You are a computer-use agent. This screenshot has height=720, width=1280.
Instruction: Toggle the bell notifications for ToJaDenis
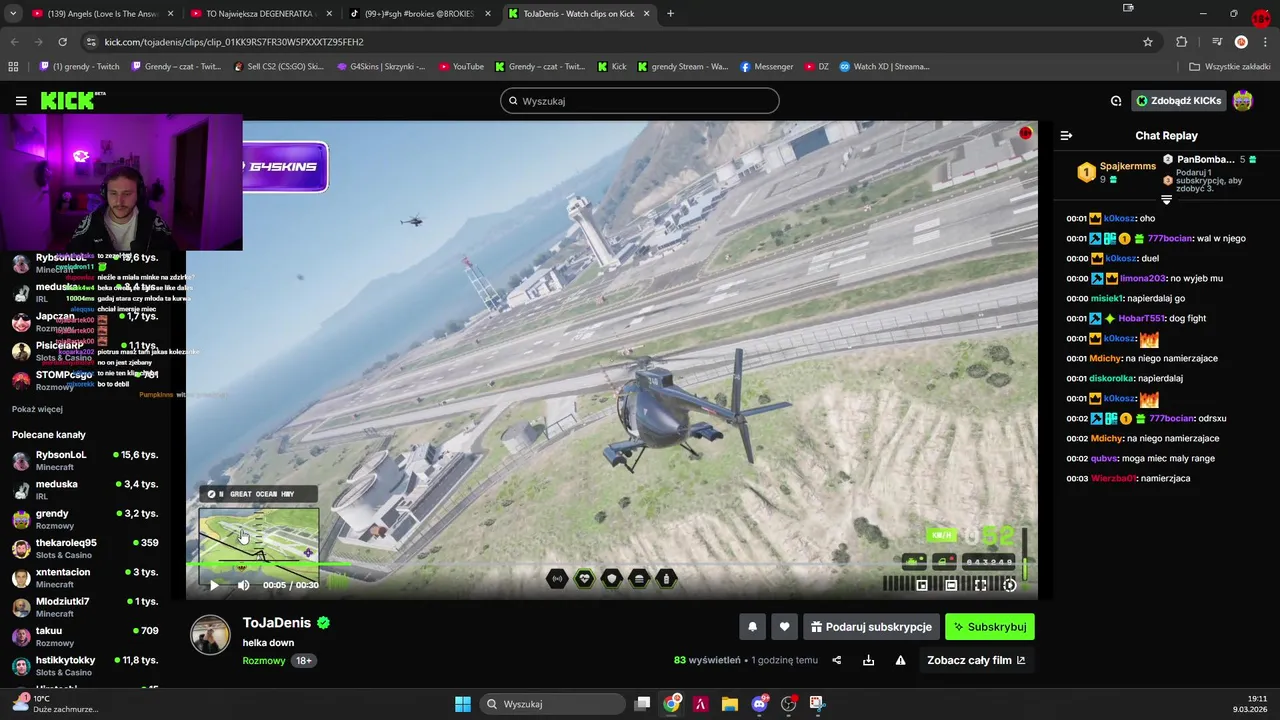753,627
